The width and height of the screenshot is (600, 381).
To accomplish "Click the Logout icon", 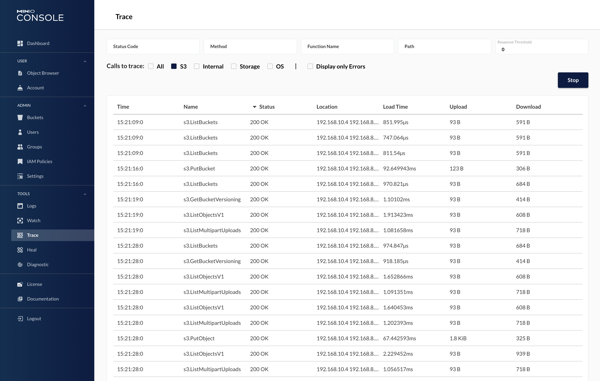I will tap(20, 319).
